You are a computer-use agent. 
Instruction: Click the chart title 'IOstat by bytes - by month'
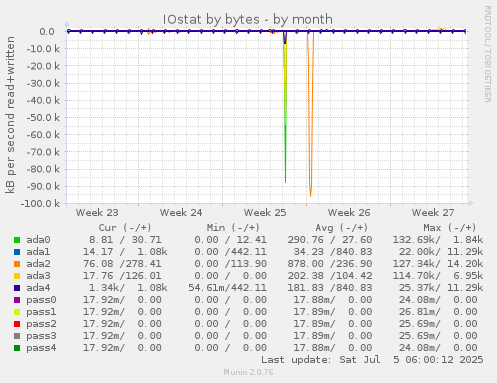click(x=248, y=19)
